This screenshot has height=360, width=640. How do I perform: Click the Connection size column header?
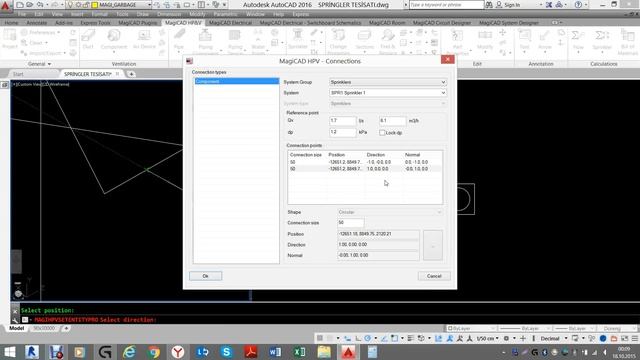point(306,155)
